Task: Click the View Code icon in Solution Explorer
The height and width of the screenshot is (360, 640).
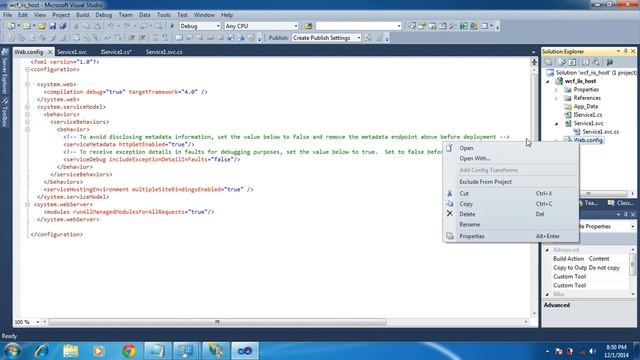Action: (x=586, y=62)
